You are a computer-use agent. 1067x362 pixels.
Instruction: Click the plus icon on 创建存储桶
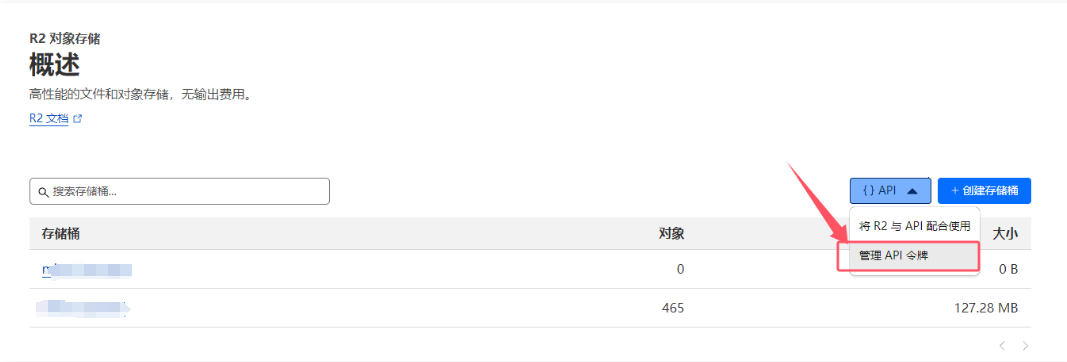(x=954, y=191)
